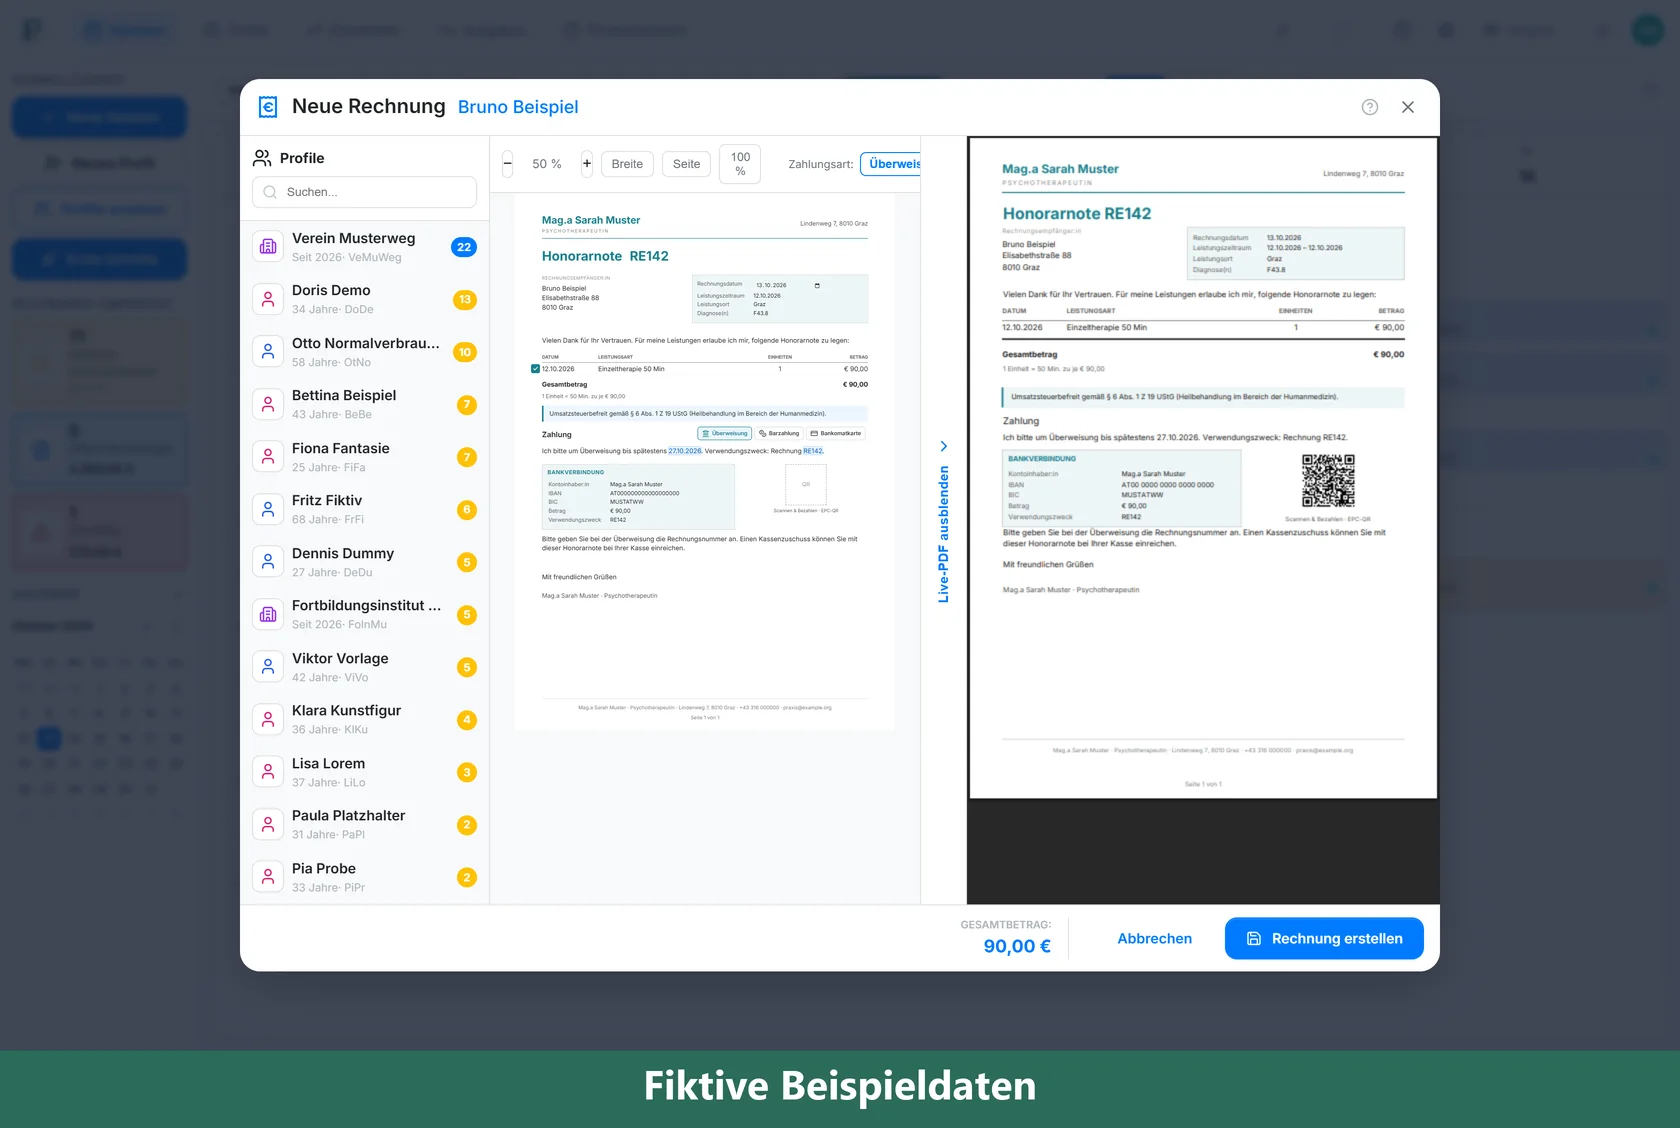
Task: Click the zoom out minus button
Action: (507, 164)
